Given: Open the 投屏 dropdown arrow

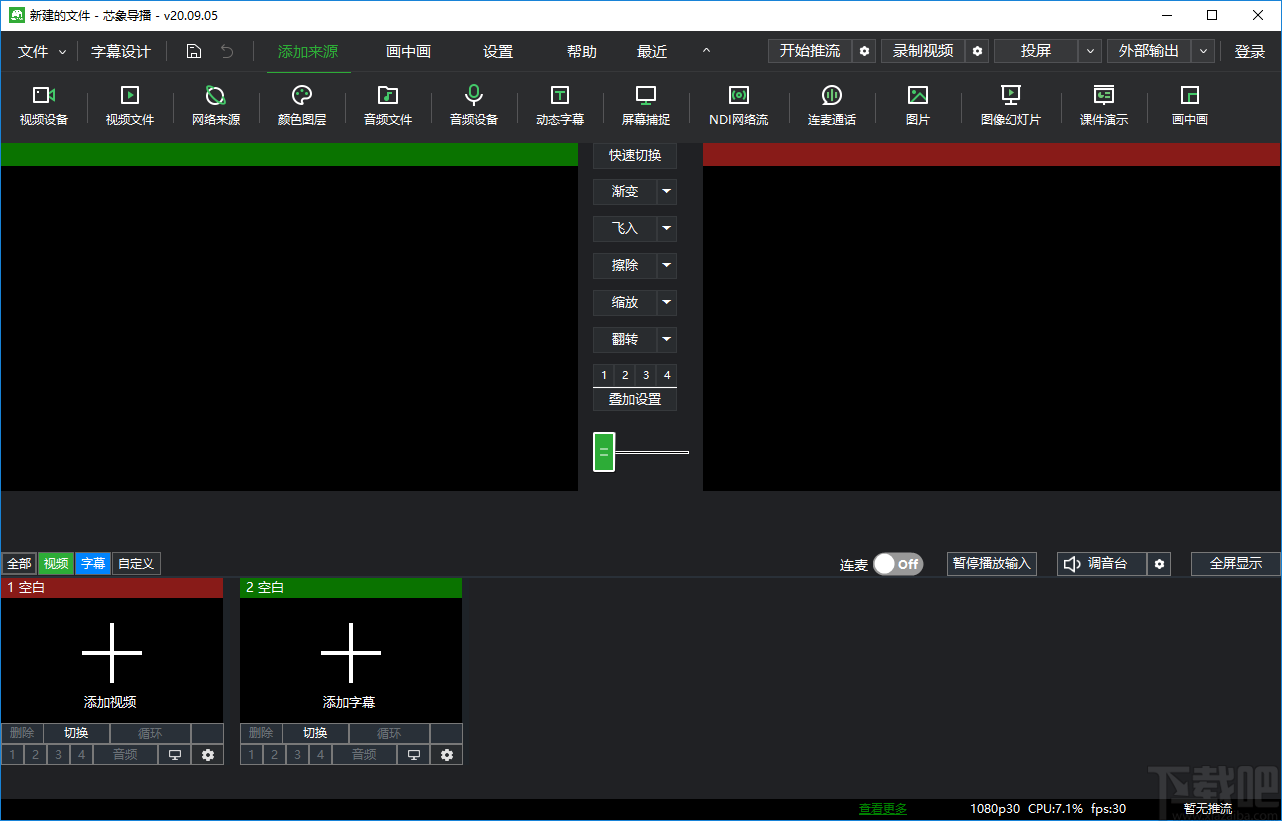Looking at the screenshot, I should coord(1090,51).
